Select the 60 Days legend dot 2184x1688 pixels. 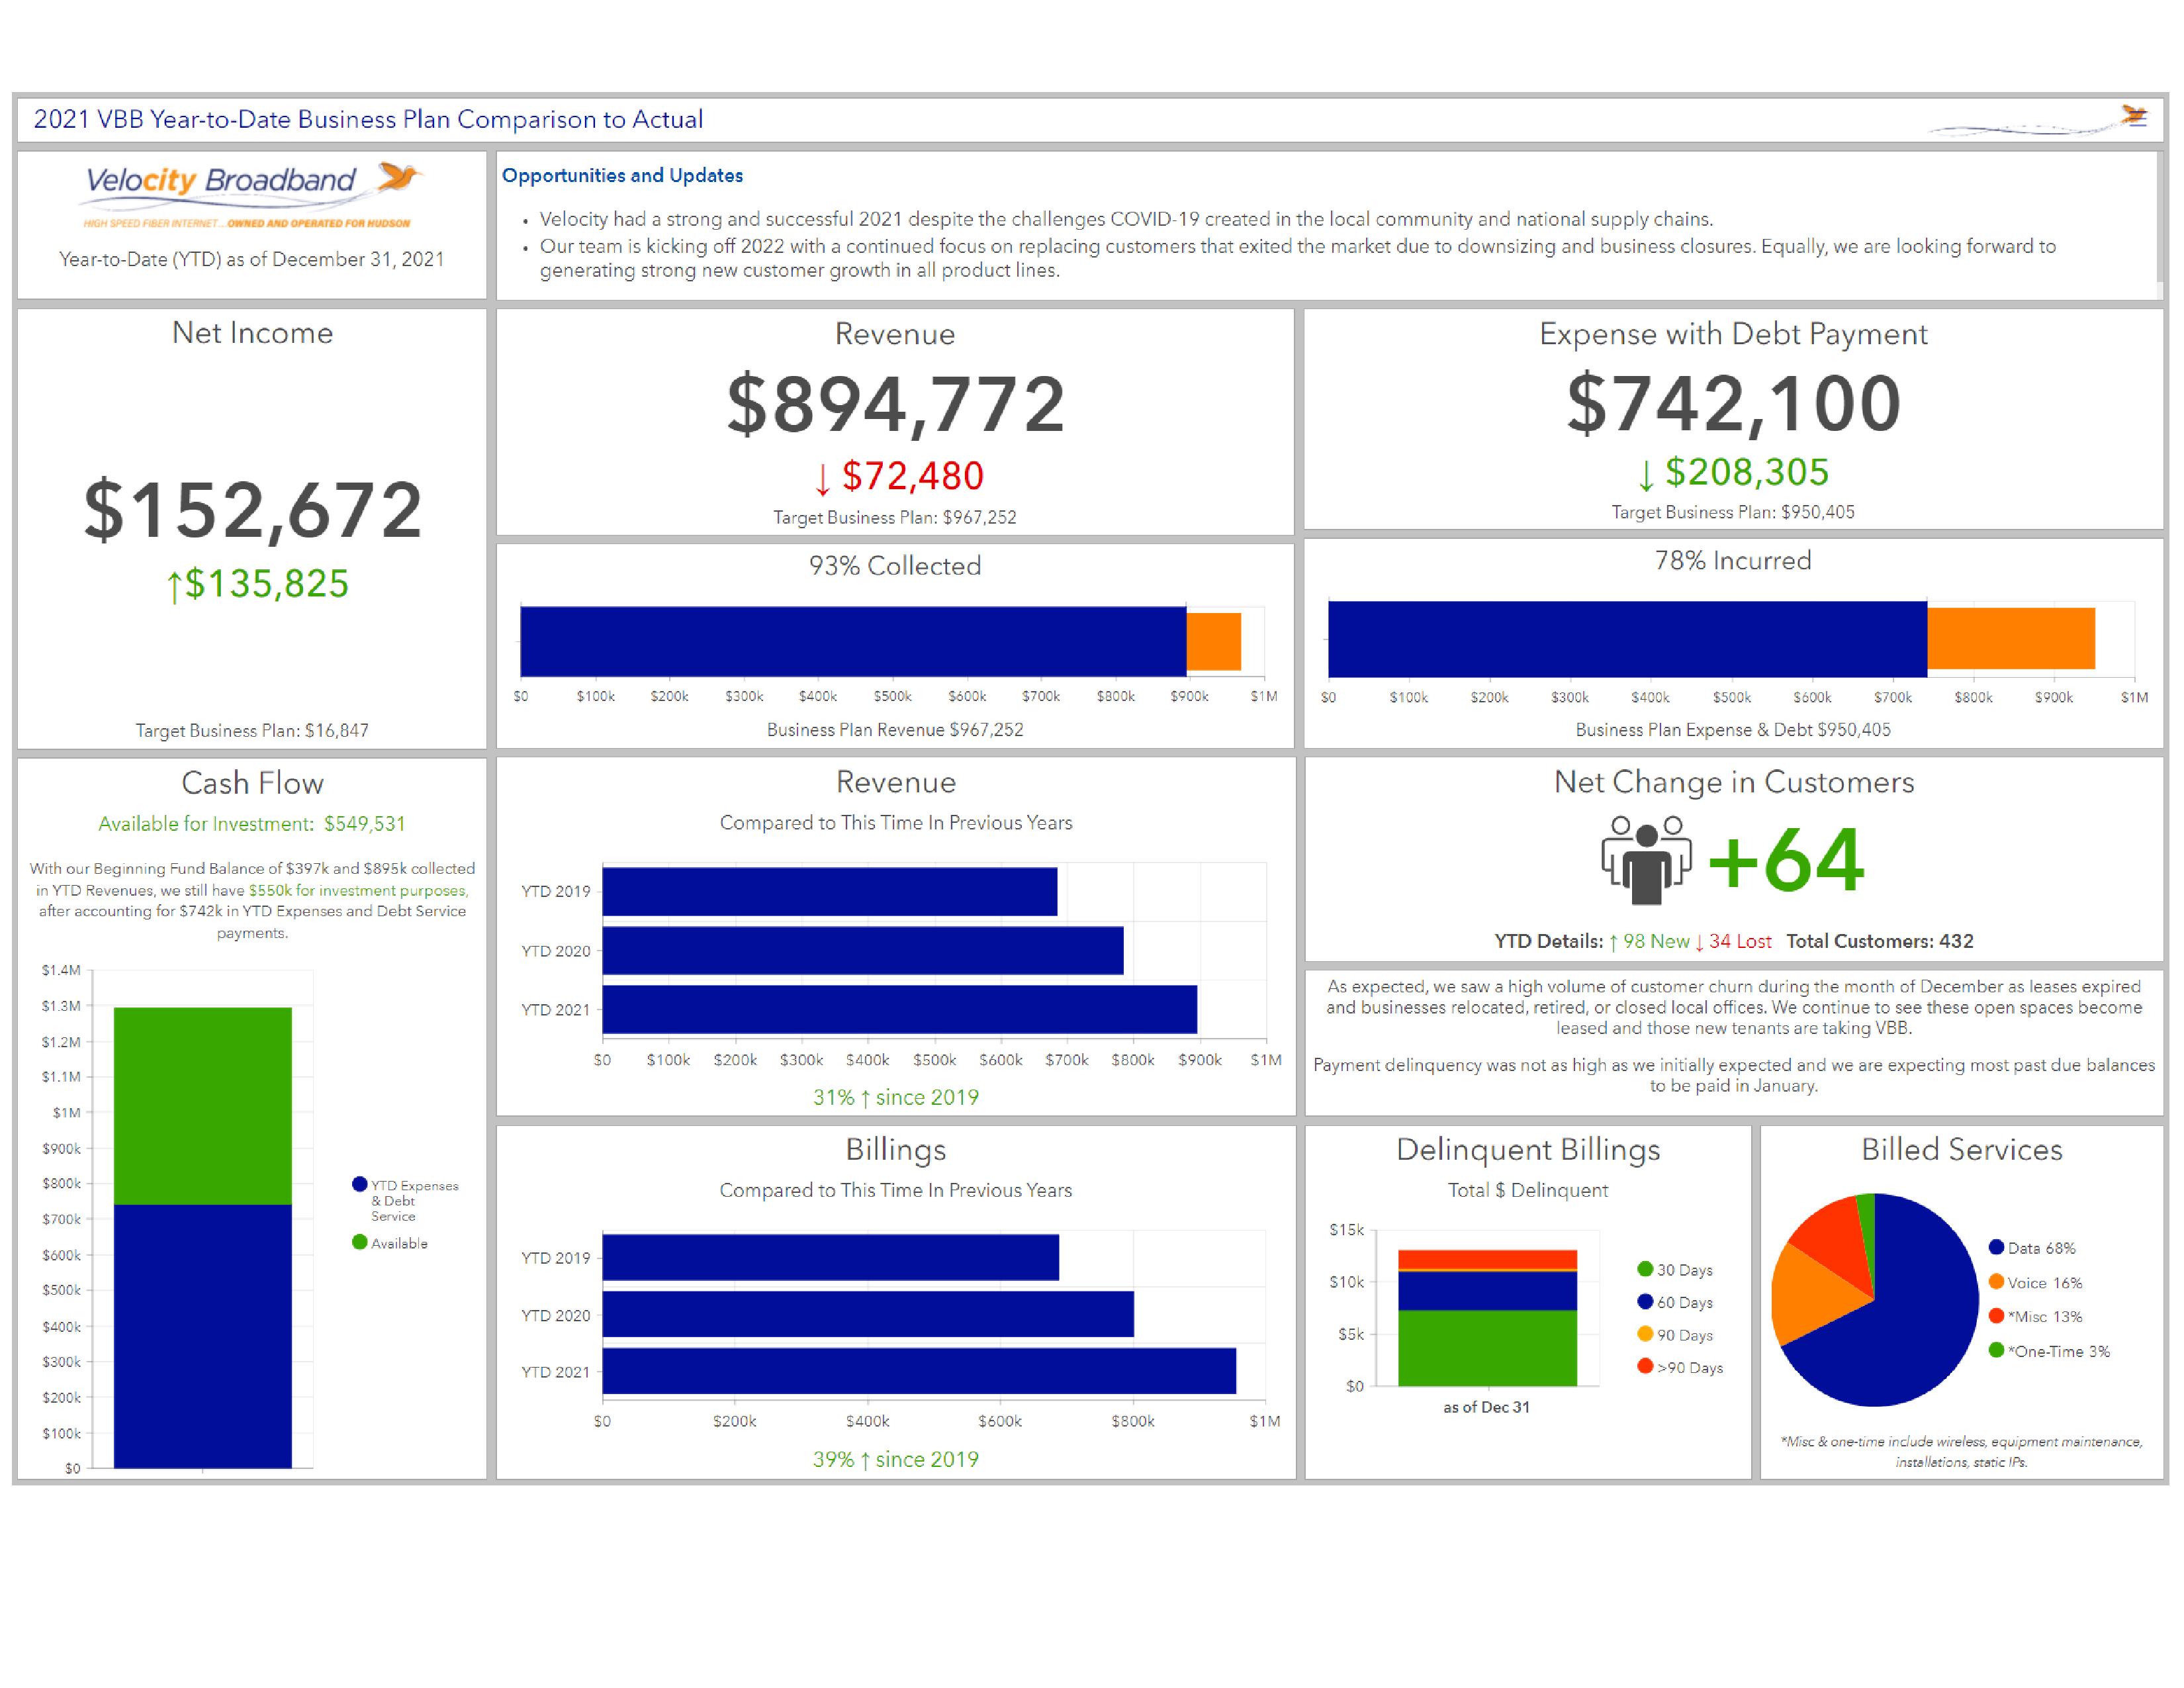1645,1301
